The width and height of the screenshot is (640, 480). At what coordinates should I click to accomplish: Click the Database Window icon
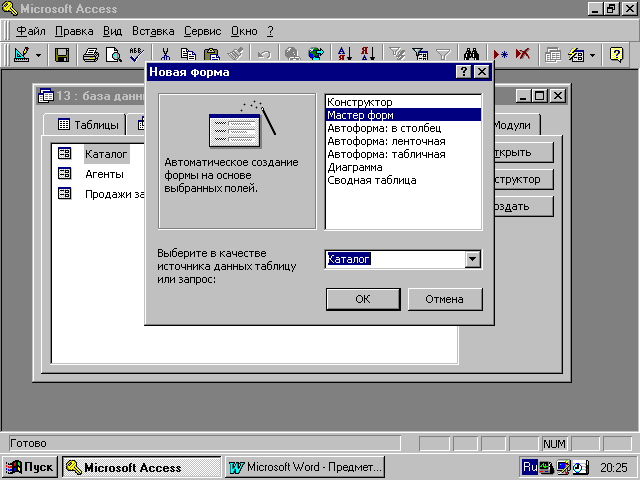[x=553, y=55]
